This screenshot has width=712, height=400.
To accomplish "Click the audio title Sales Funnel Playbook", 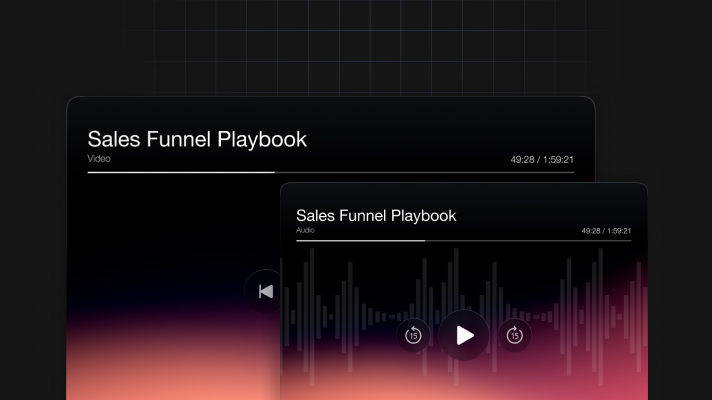I will point(376,215).
